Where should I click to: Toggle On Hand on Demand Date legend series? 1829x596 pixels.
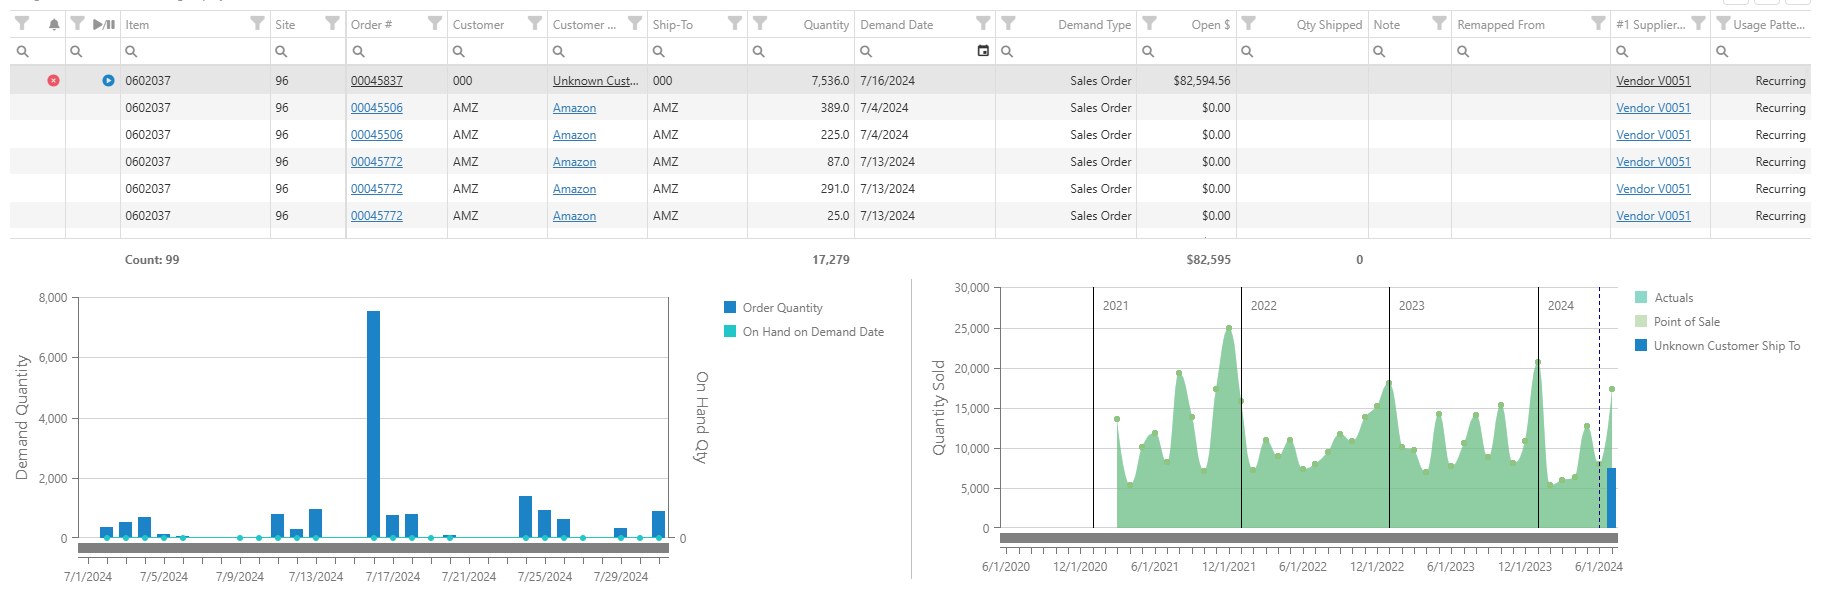coord(812,332)
